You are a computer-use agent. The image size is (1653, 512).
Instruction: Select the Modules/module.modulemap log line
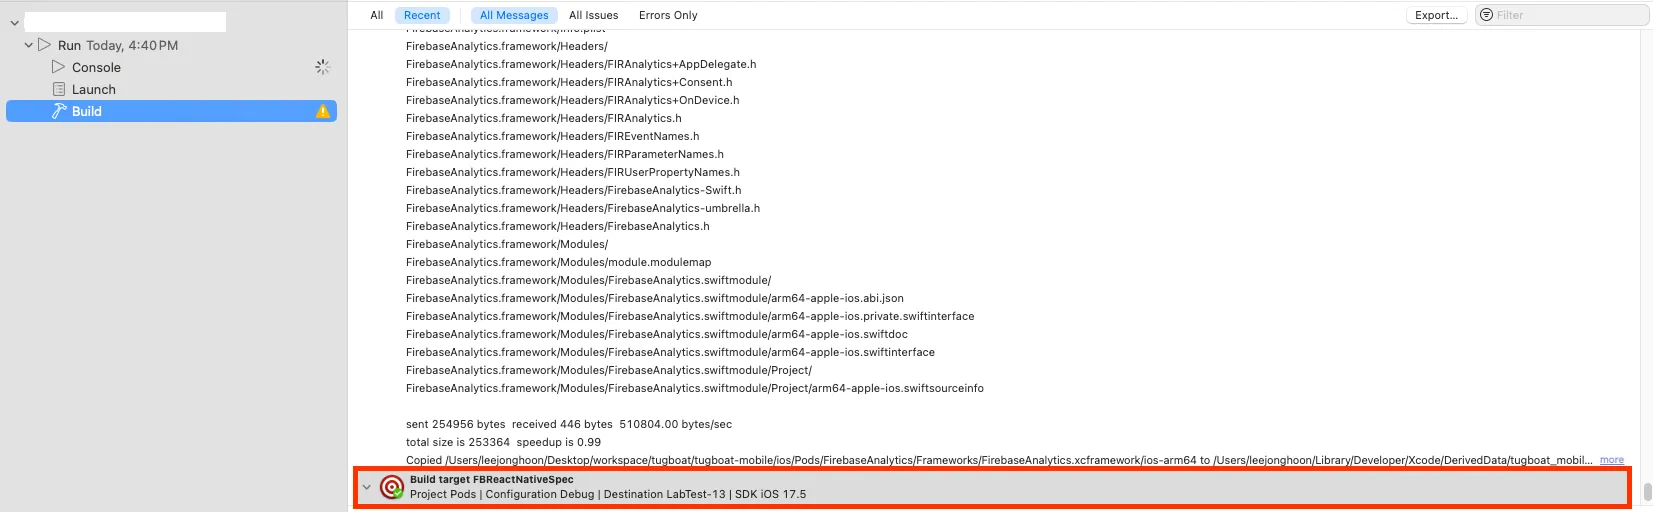[x=559, y=262]
